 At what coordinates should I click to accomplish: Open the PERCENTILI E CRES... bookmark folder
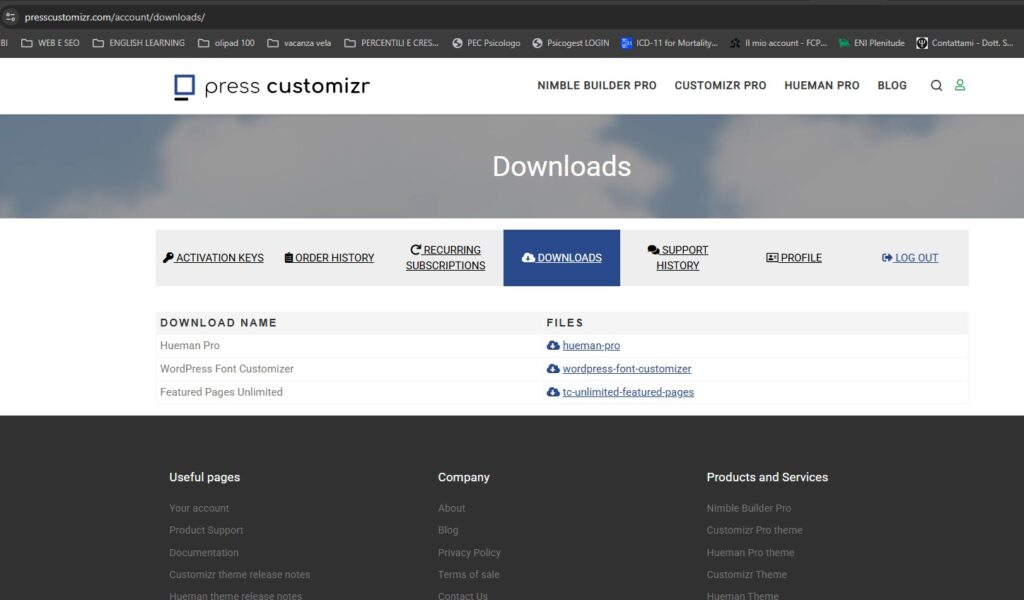[391, 43]
